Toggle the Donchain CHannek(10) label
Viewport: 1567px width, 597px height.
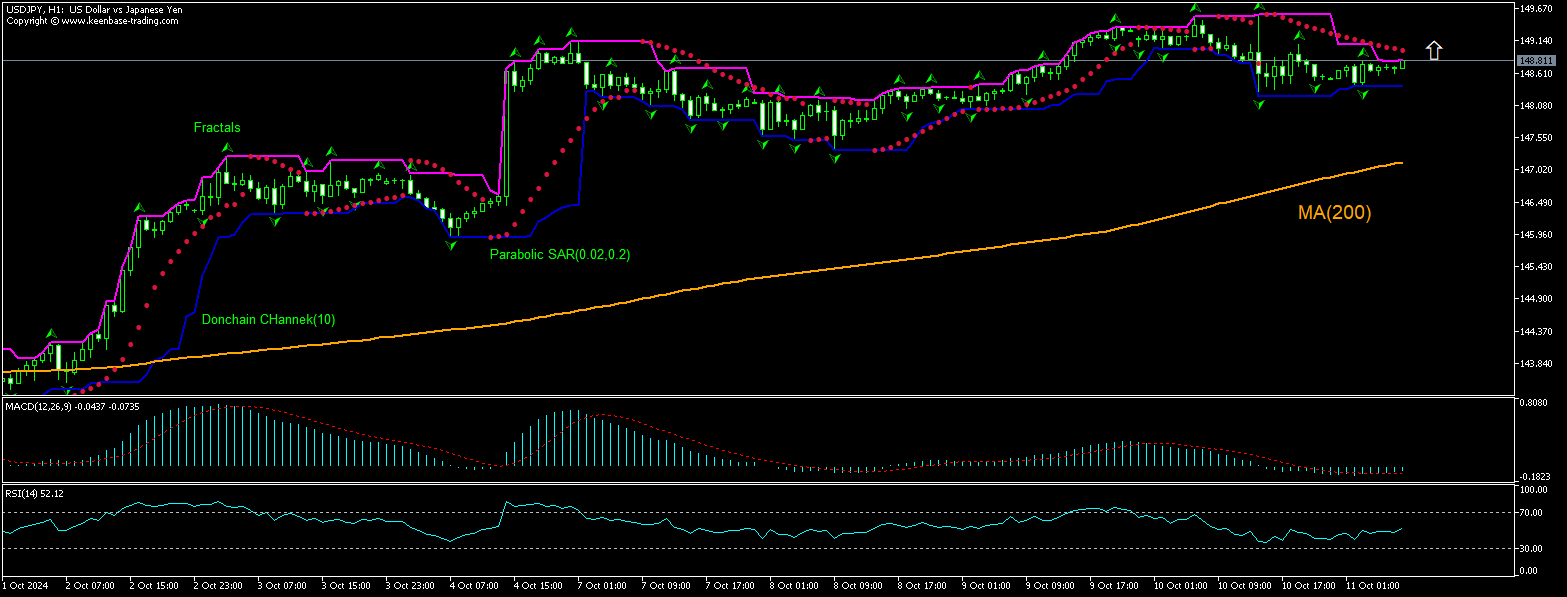[x=269, y=319]
